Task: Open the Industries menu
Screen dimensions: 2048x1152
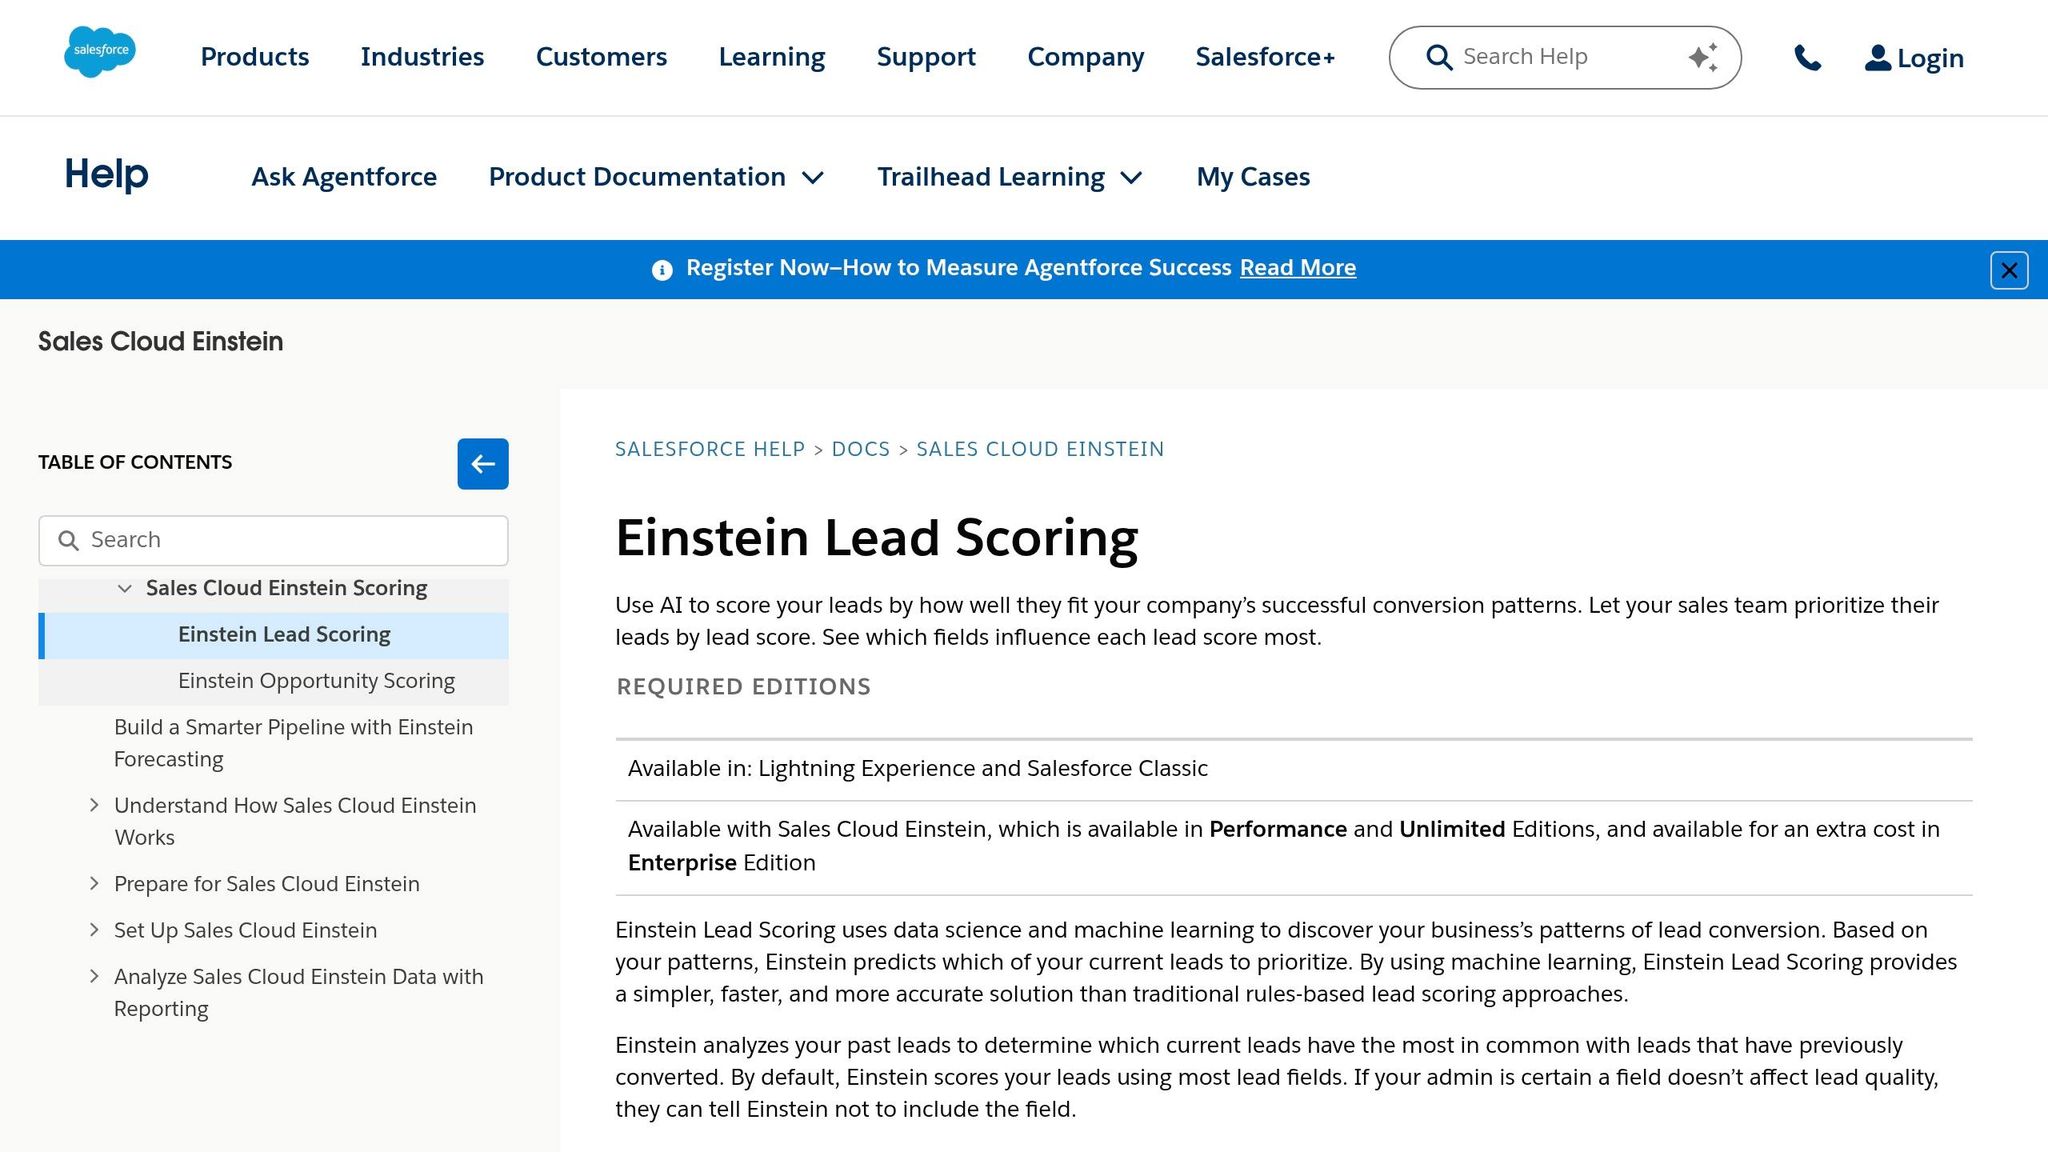Action: tap(422, 57)
